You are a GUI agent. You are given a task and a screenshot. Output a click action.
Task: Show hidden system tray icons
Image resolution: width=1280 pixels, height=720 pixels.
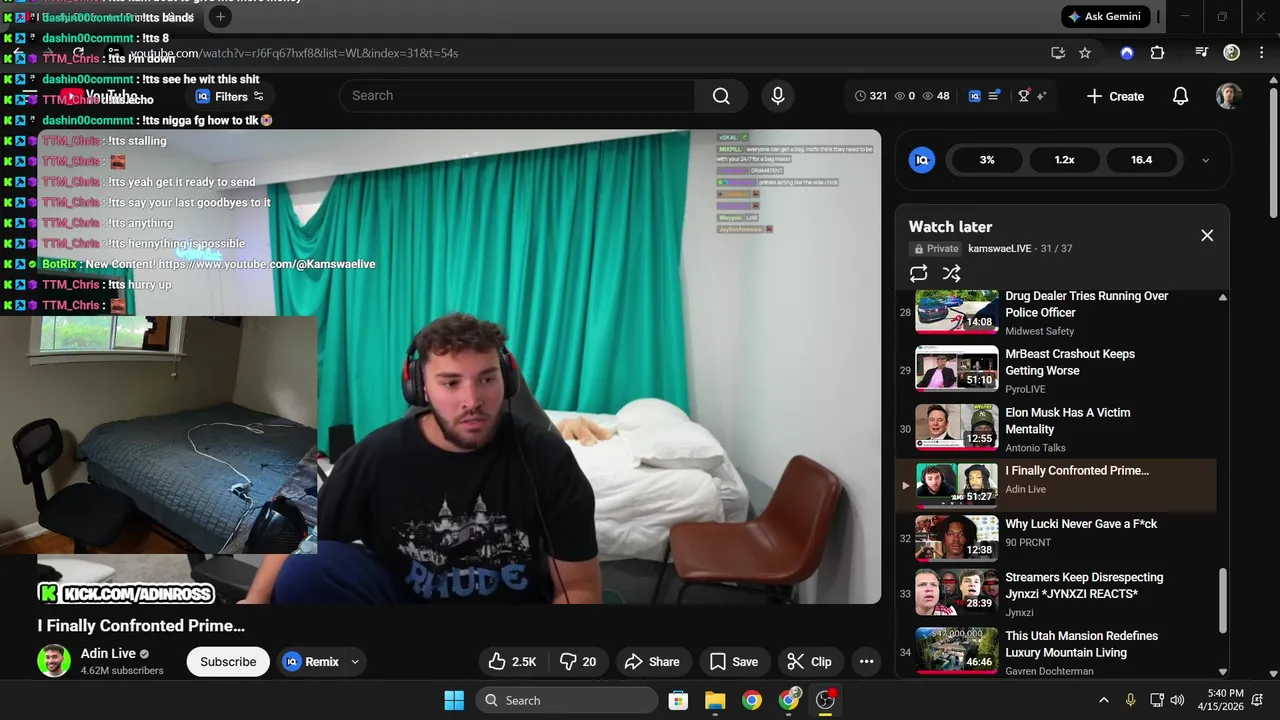(x=1103, y=700)
